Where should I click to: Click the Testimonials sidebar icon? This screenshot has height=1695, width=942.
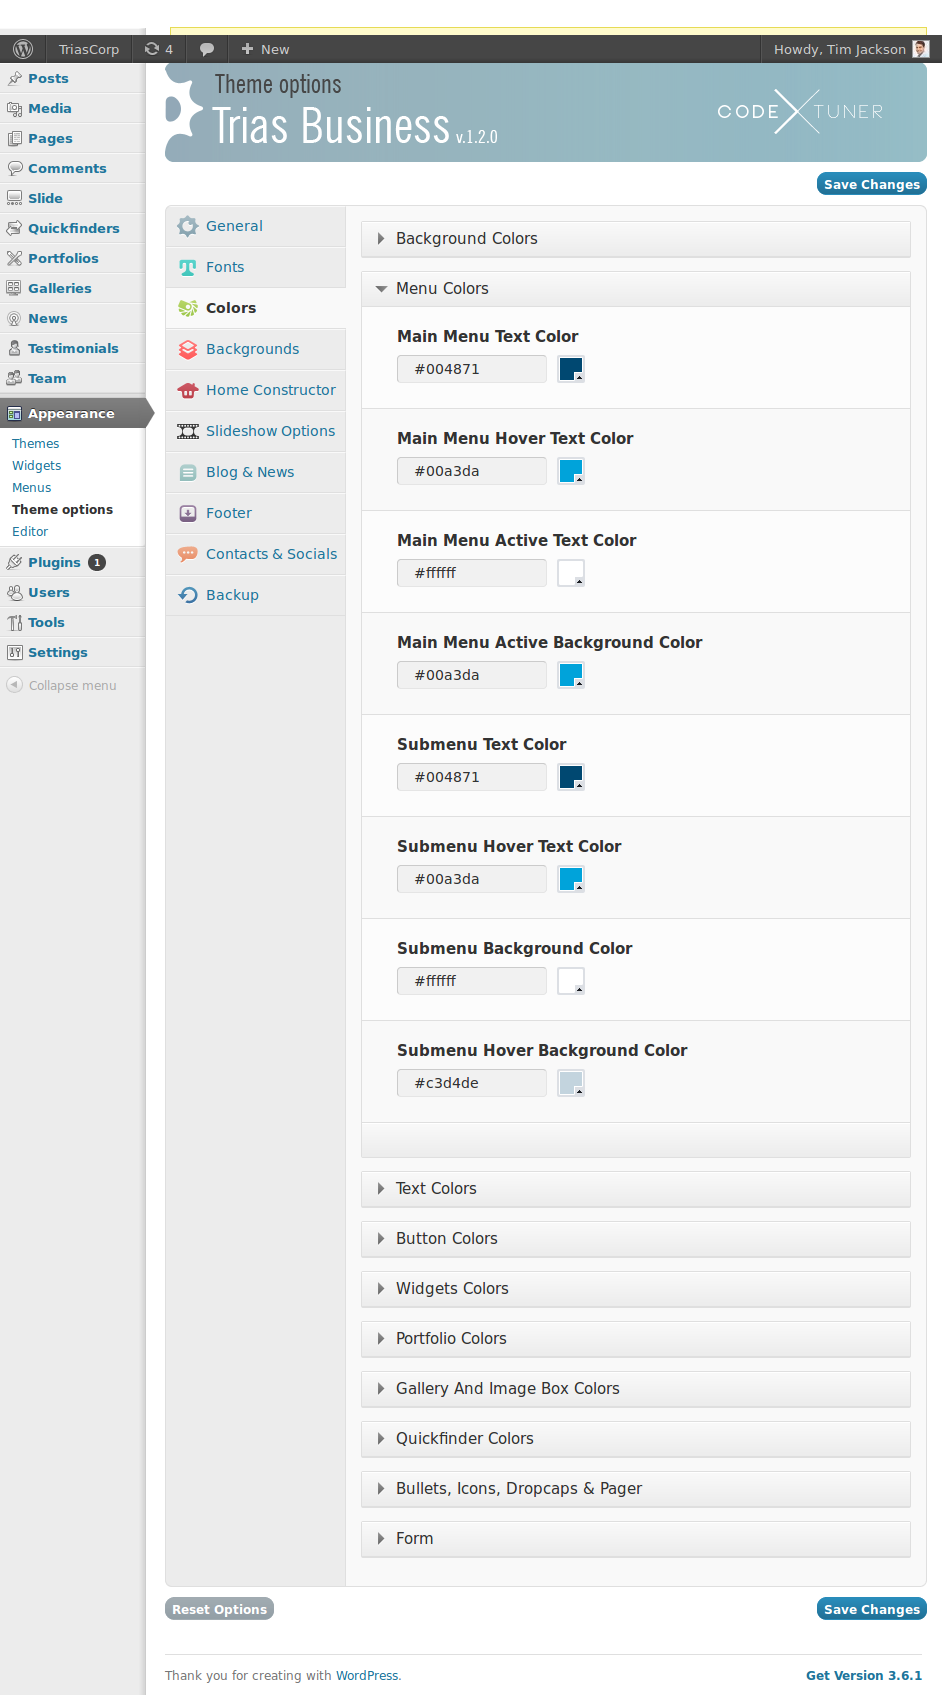pyautogui.click(x=15, y=348)
